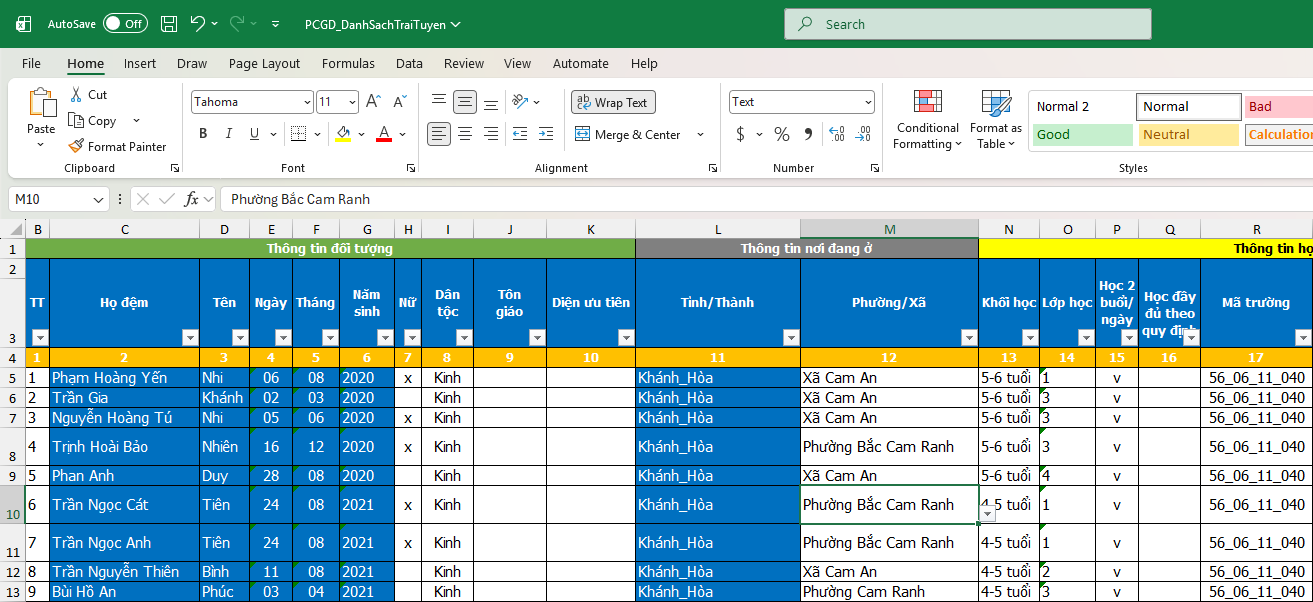Click the Save icon in title bar
The width and height of the screenshot is (1313, 602).
click(169, 24)
